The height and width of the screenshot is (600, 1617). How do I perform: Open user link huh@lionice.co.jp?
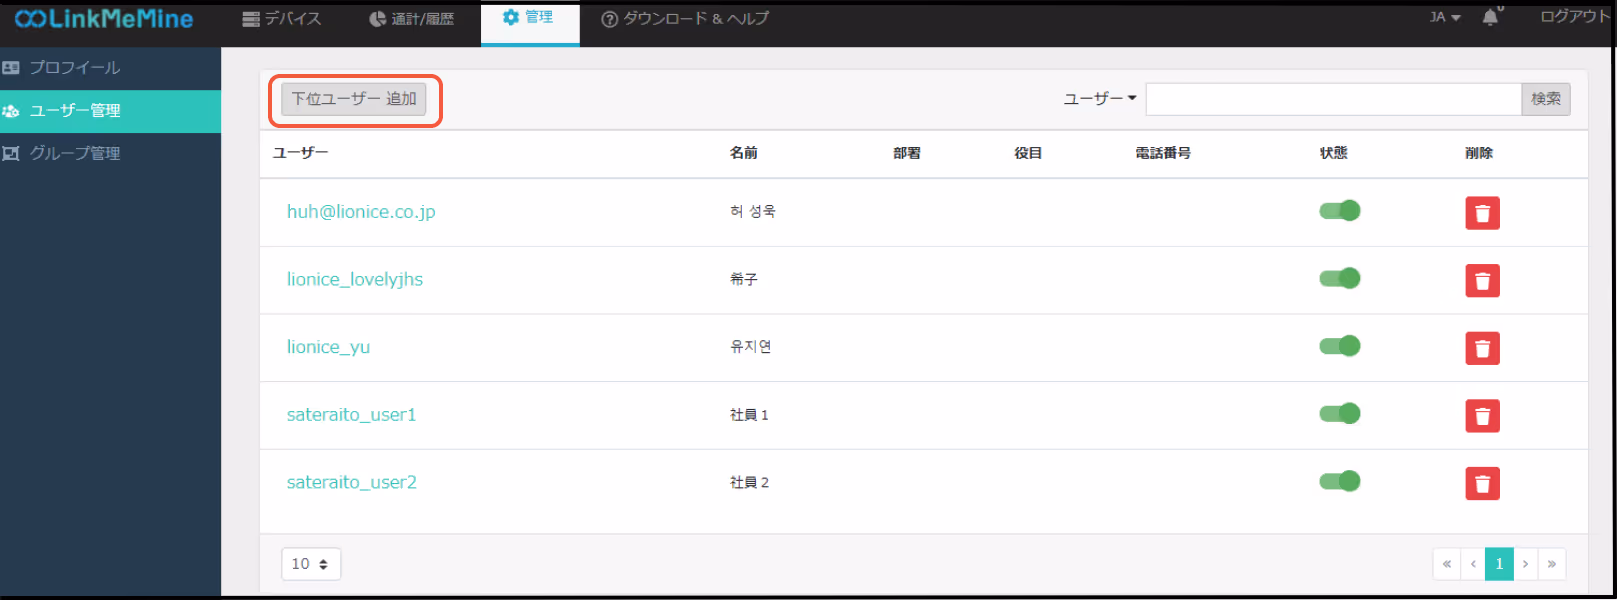[361, 212]
